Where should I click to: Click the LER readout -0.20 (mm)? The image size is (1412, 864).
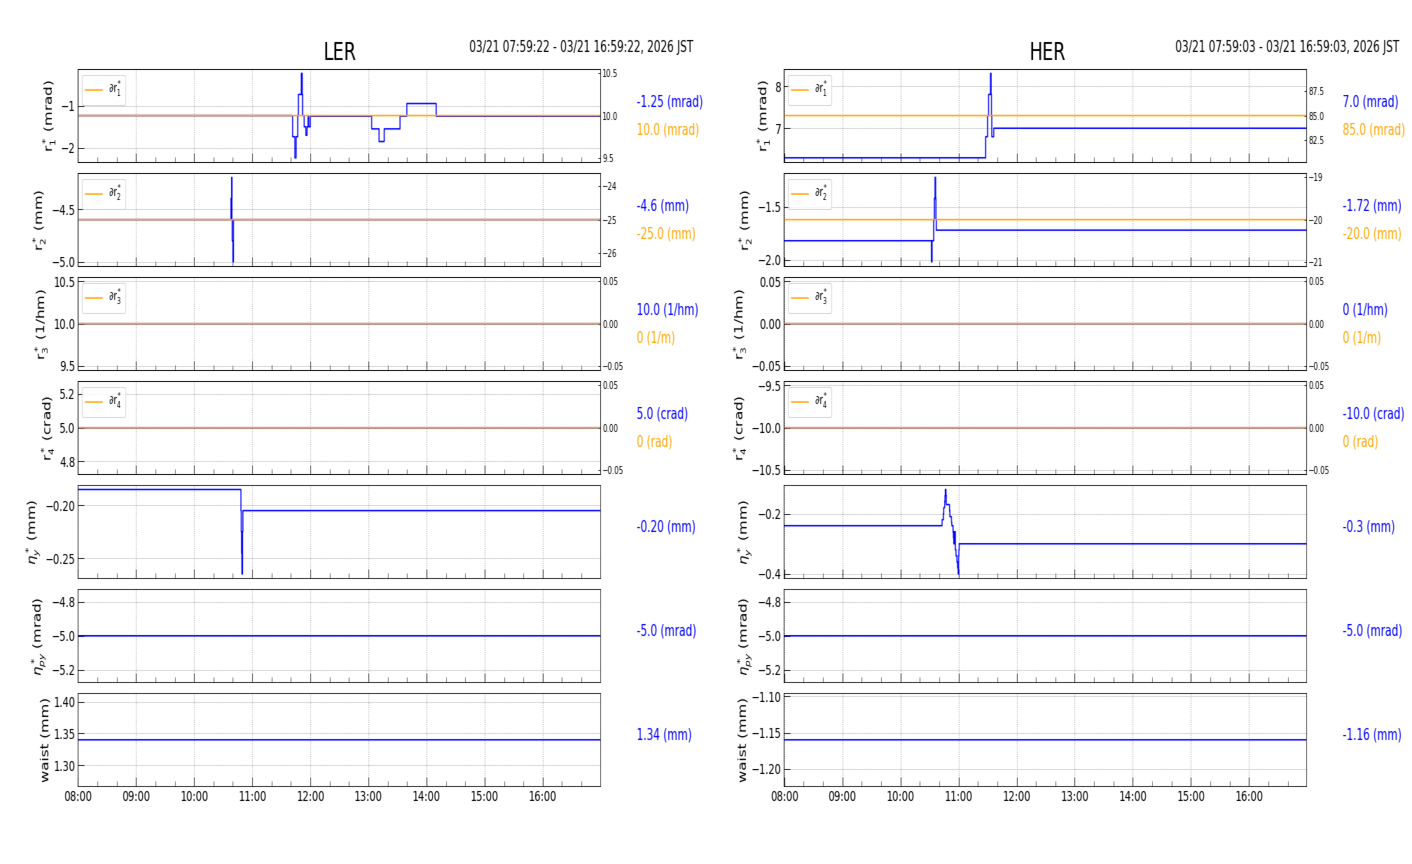click(665, 527)
